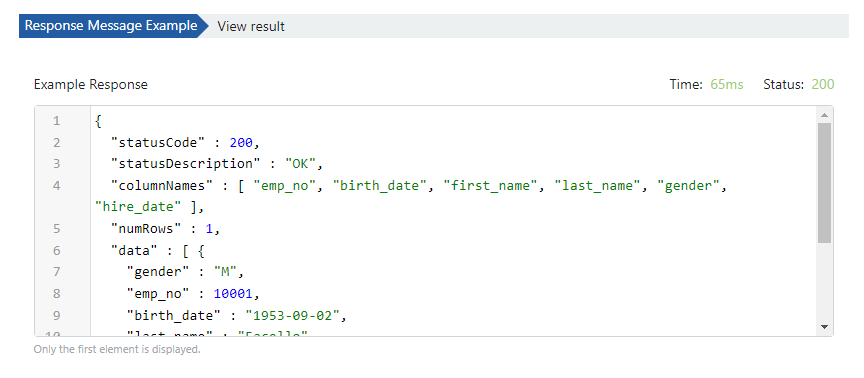864x378 pixels.
Task: Click the "OK" statusDescription value
Action: click(300, 164)
